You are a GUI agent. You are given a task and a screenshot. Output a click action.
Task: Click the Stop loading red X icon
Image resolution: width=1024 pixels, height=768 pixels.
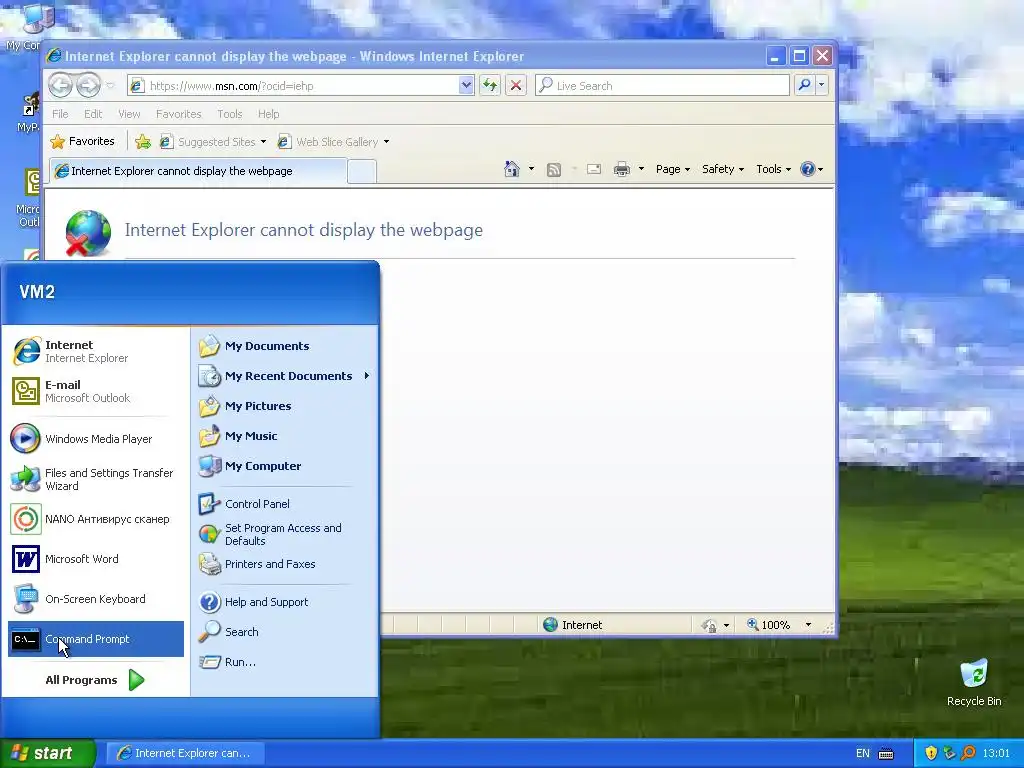pyautogui.click(x=516, y=85)
